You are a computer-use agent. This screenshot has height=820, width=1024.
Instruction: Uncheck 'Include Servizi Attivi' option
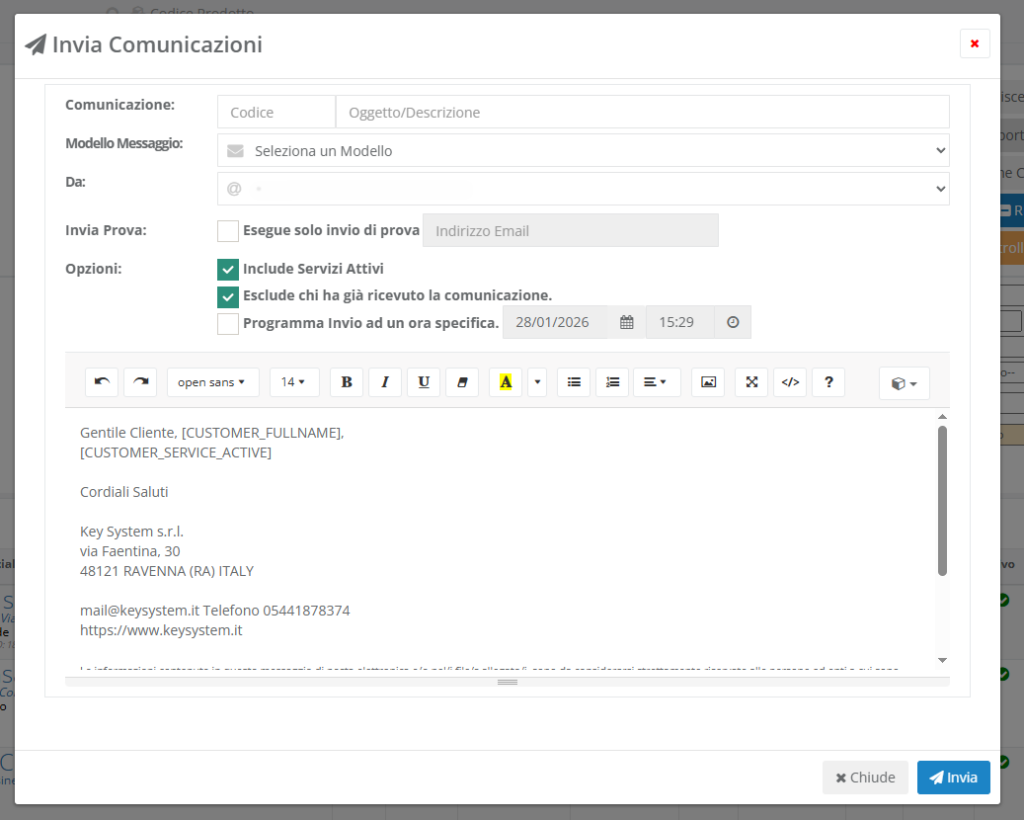click(x=228, y=269)
